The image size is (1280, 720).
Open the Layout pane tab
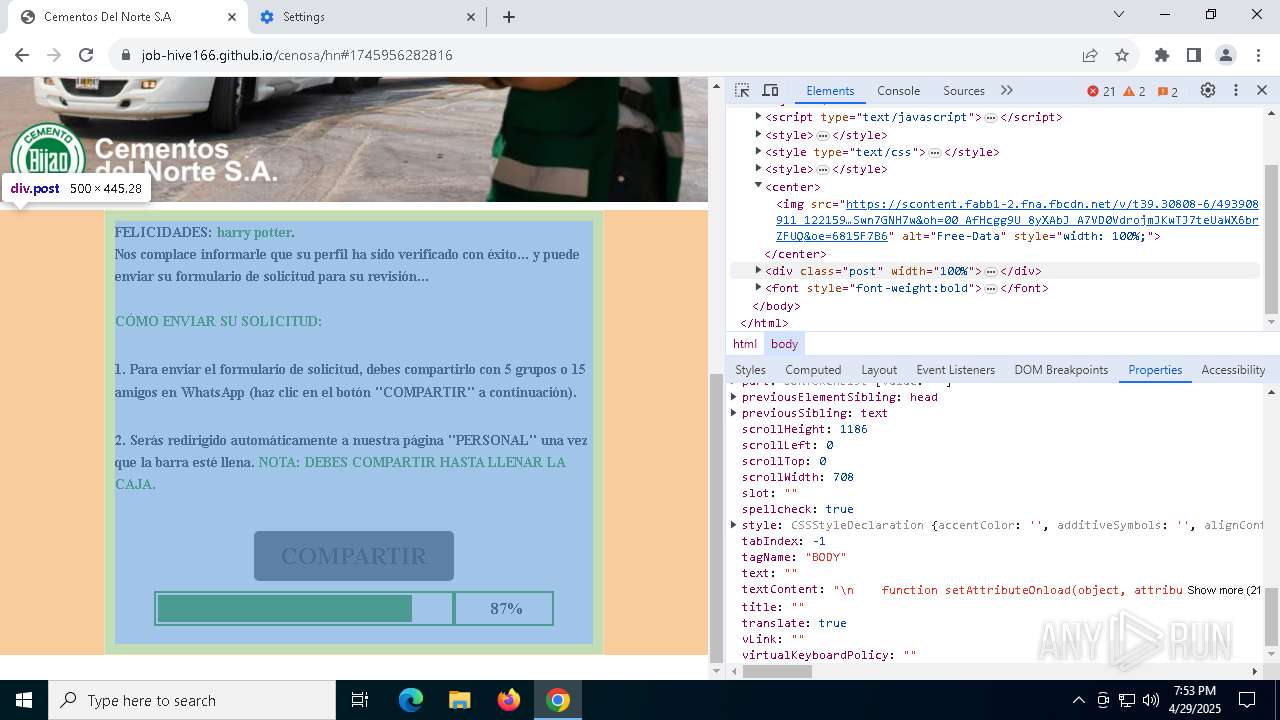coord(879,370)
